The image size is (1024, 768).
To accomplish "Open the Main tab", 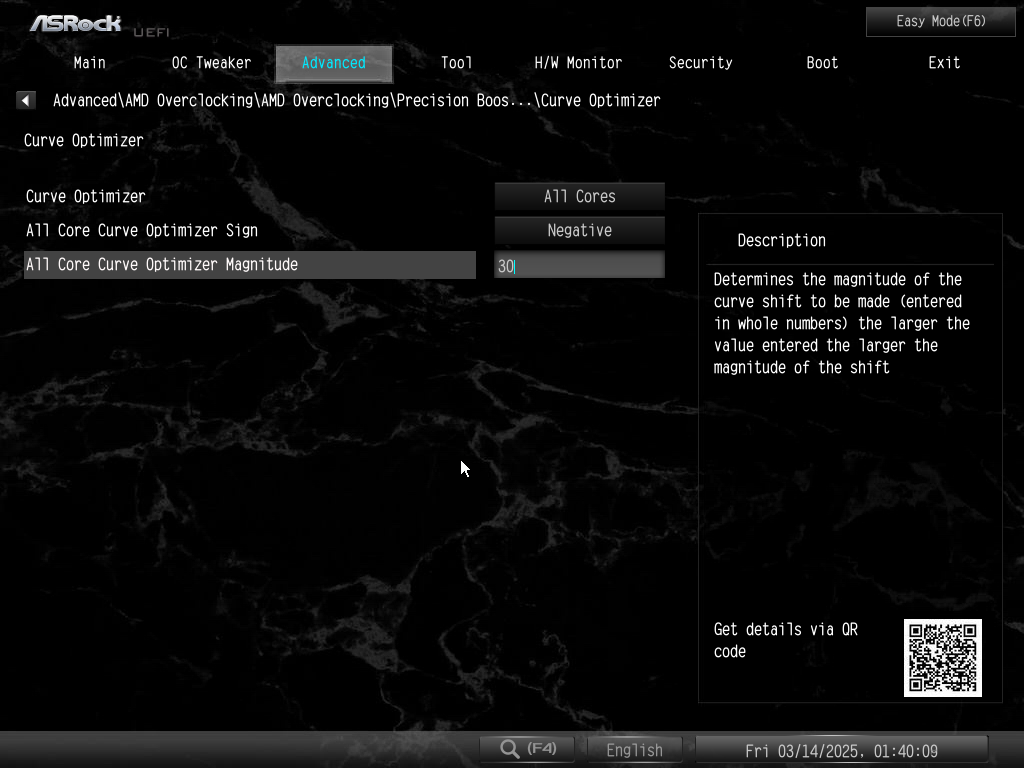I will [89, 63].
